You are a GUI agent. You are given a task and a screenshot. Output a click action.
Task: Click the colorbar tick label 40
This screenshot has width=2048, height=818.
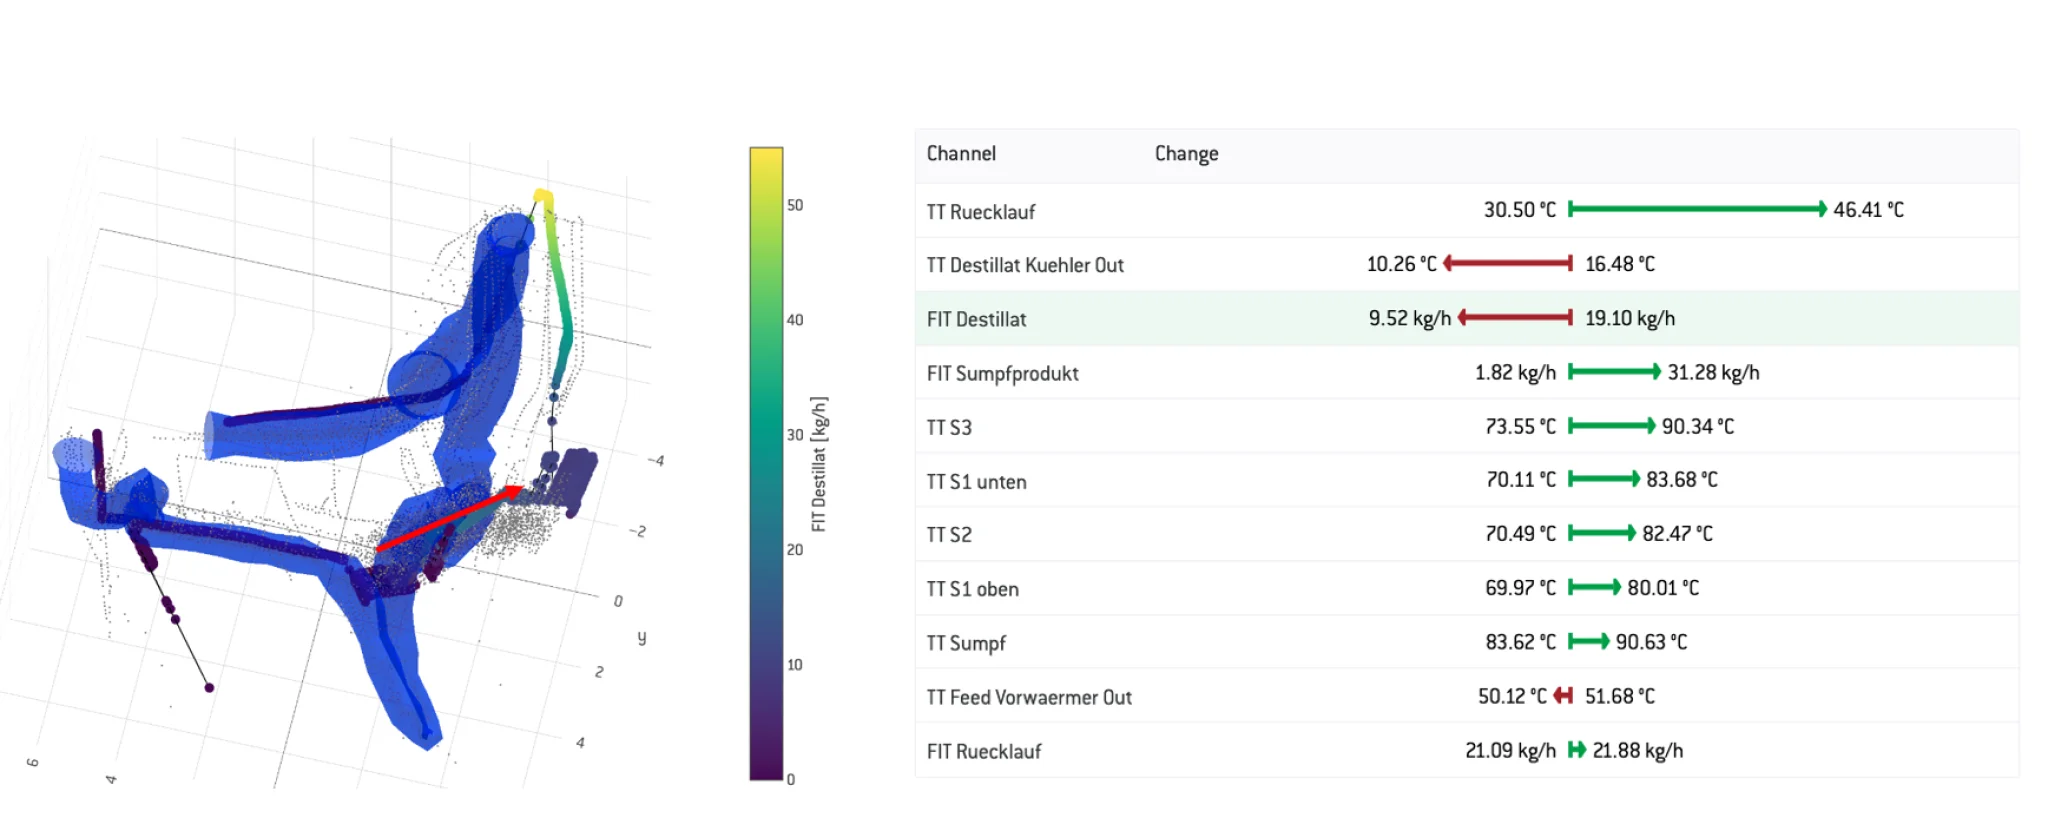(x=795, y=320)
